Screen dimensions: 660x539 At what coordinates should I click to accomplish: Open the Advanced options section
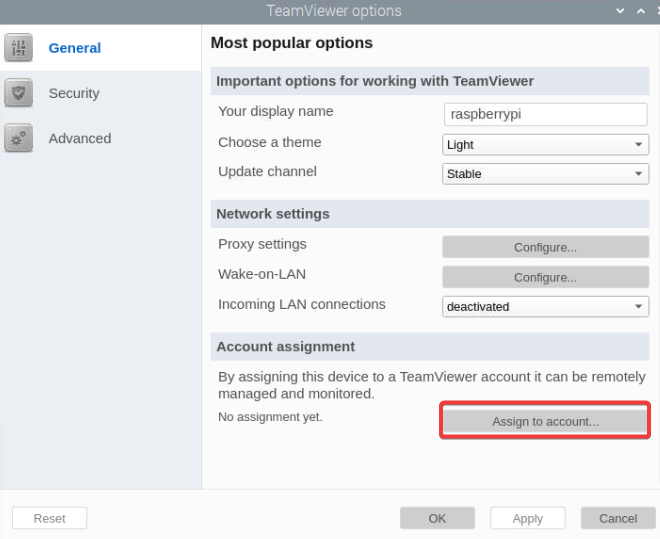(80, 138)
